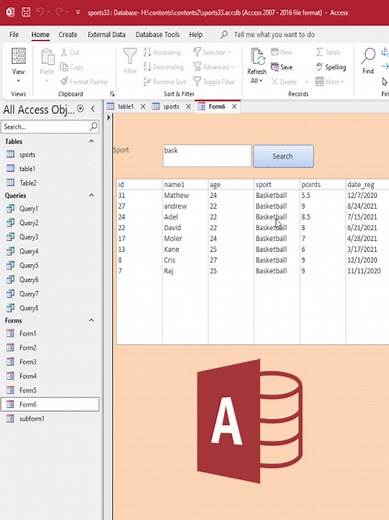
Task: Open the Clipboard group dialog launcher
Action: point(112,94)
